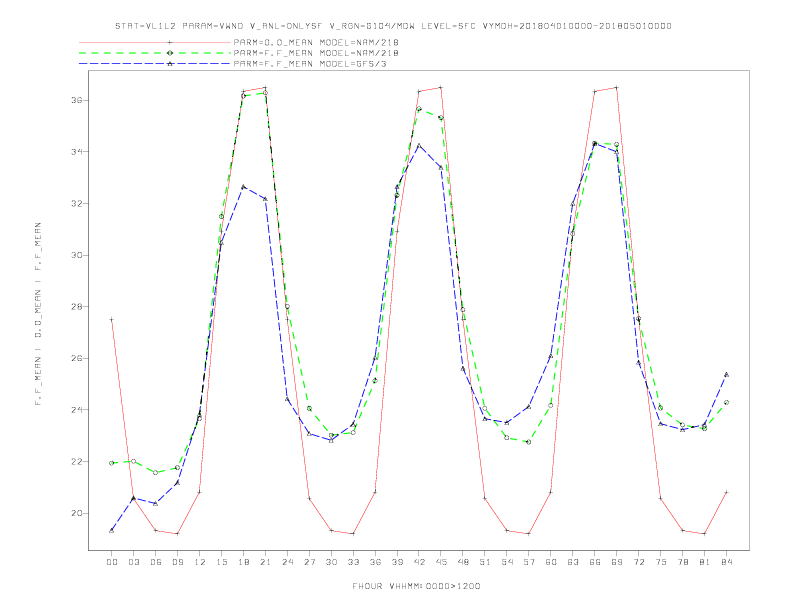
Task: Click the green dashed legend line sample
Action: (x=155, y=53)
